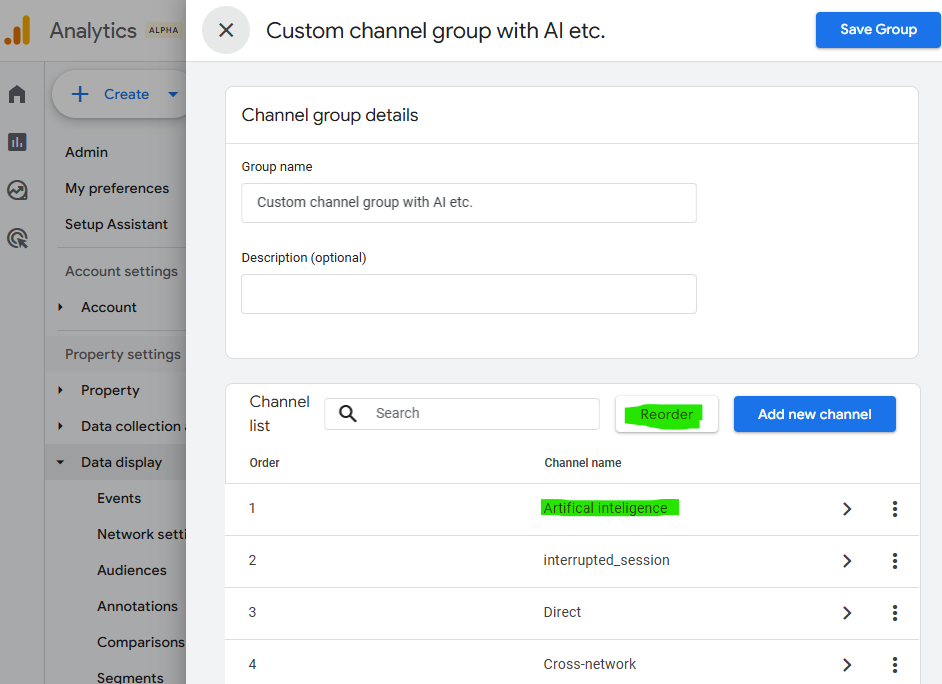Open the Advertising icon in sidebar
This screenshot has width=942, height=684.
tap(17, 238)
